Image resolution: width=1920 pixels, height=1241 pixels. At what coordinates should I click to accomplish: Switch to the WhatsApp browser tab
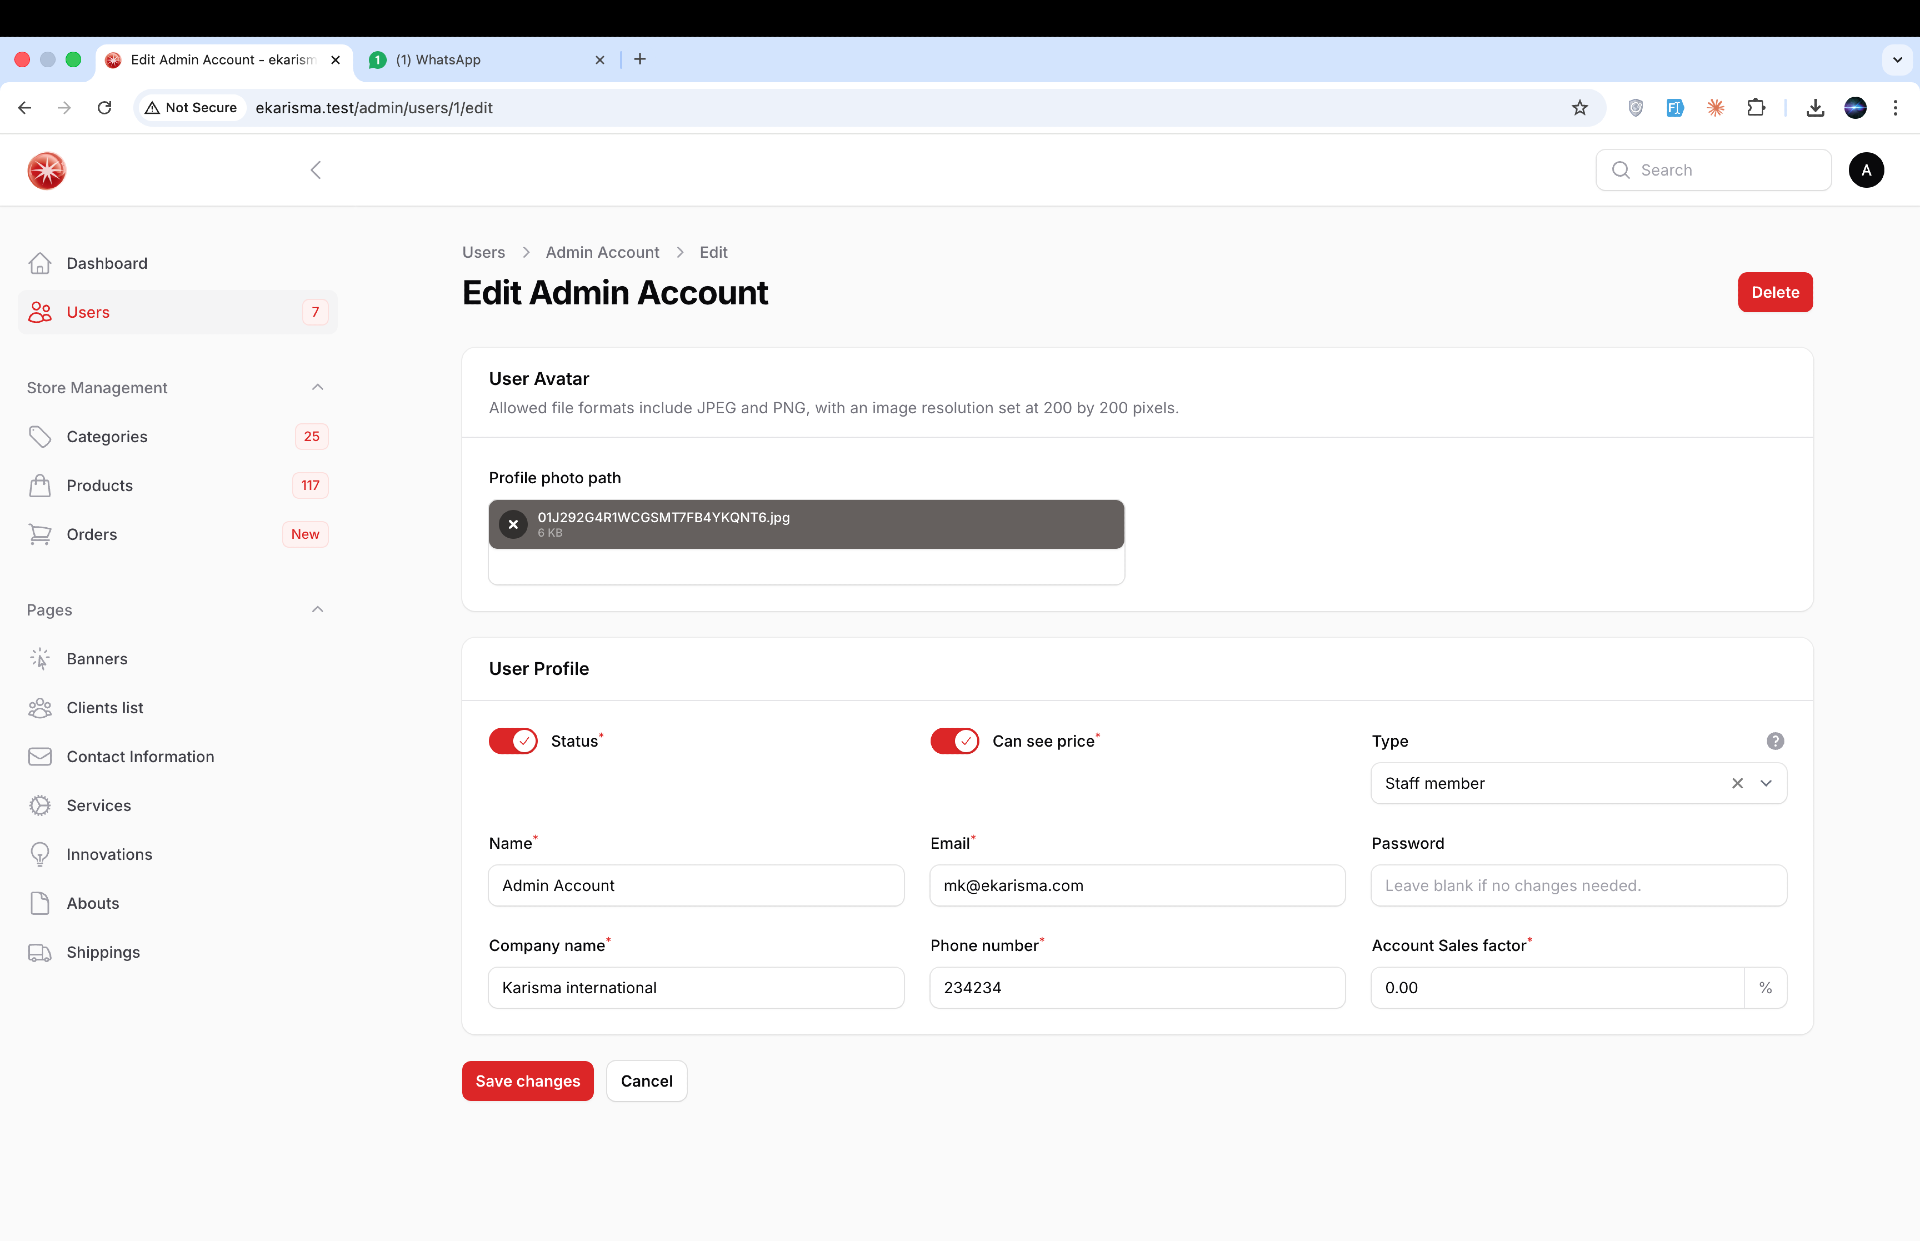[x=485, y=60]
